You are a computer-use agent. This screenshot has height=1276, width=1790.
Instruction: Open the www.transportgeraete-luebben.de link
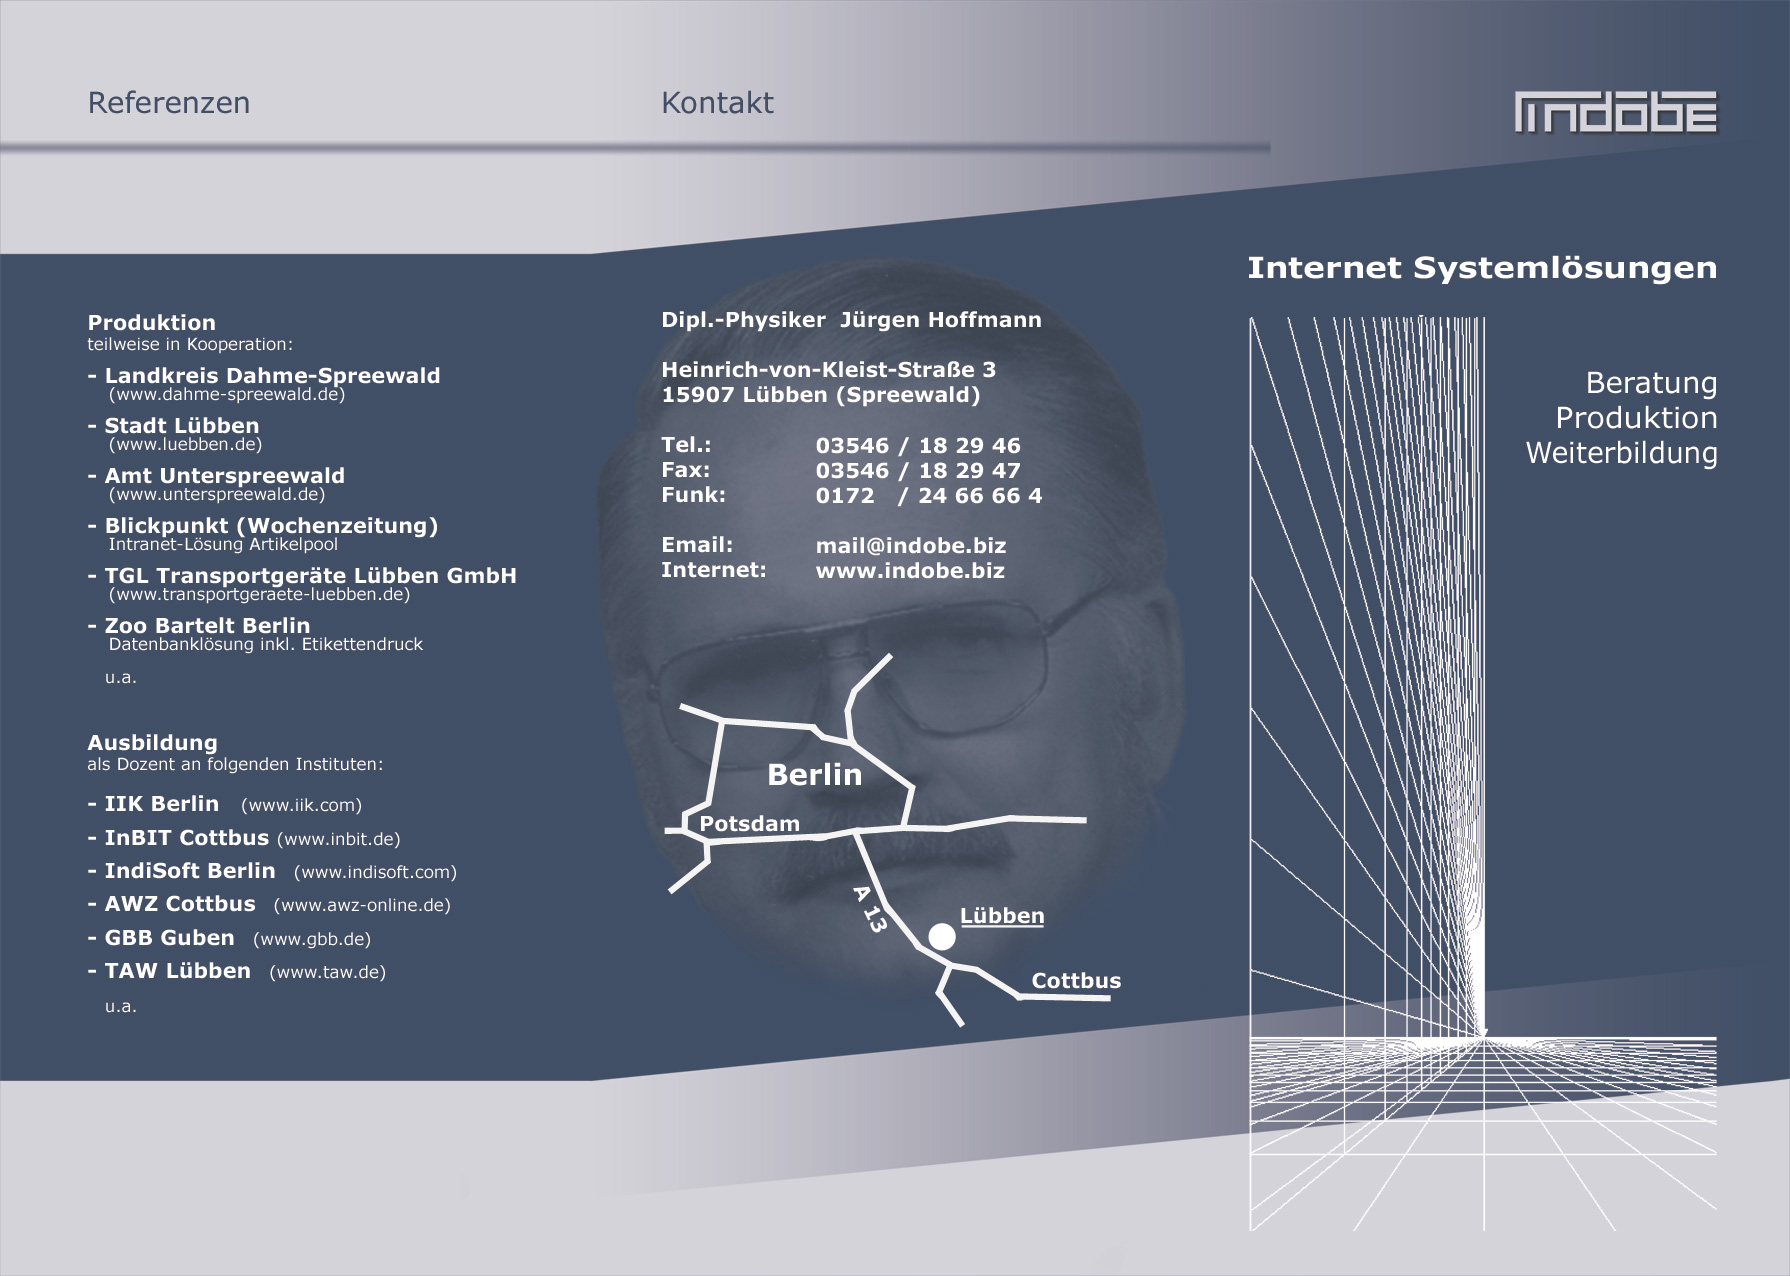[259, 595]
